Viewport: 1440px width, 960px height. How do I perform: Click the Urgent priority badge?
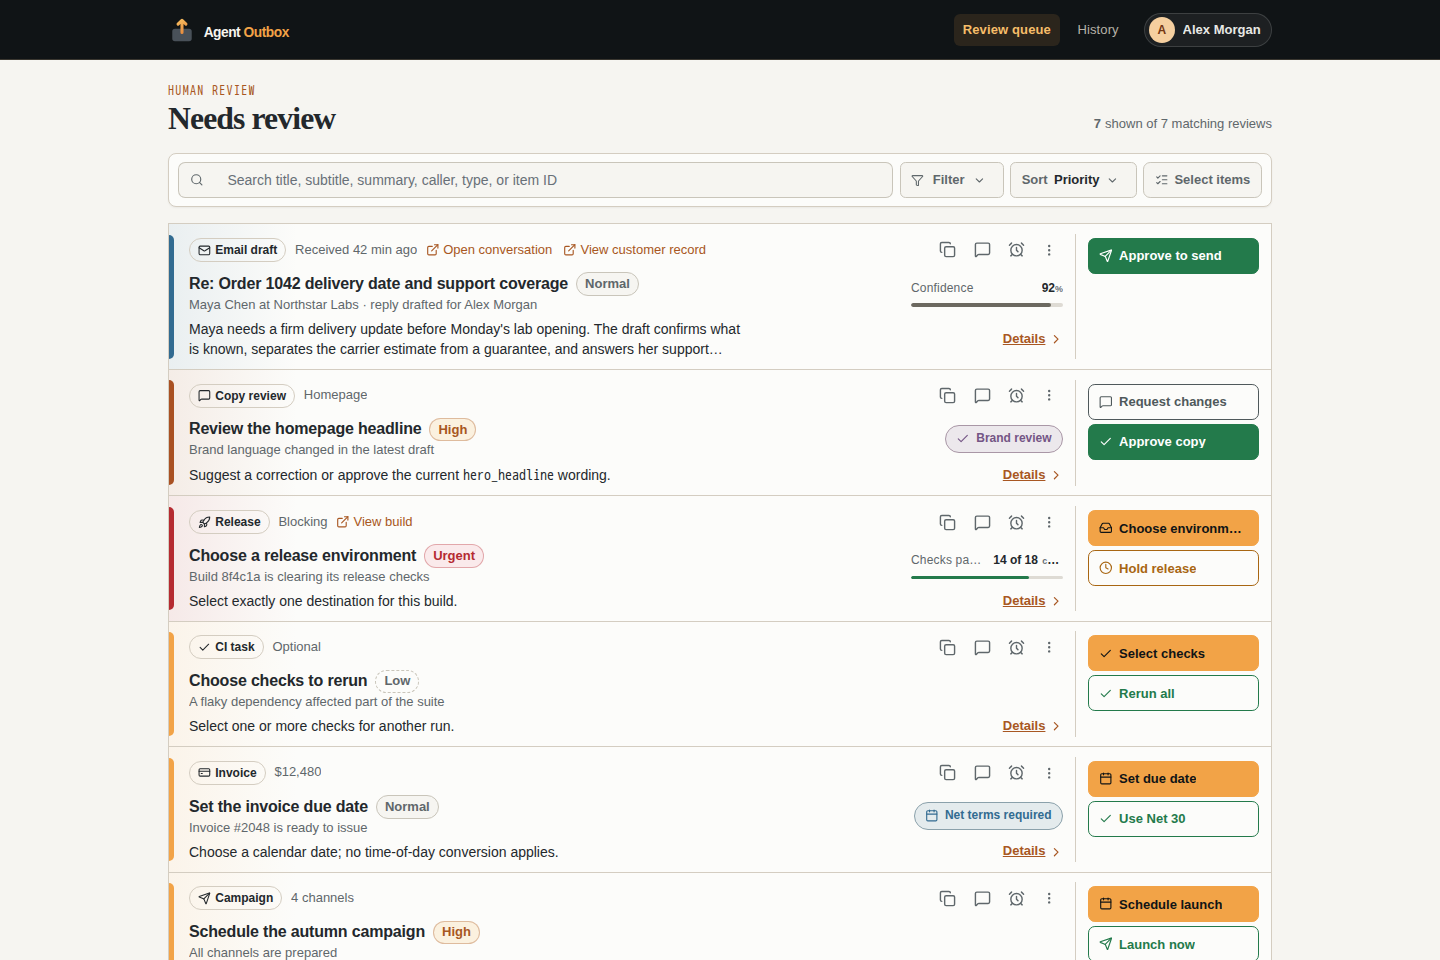click(x=454, y=556)
